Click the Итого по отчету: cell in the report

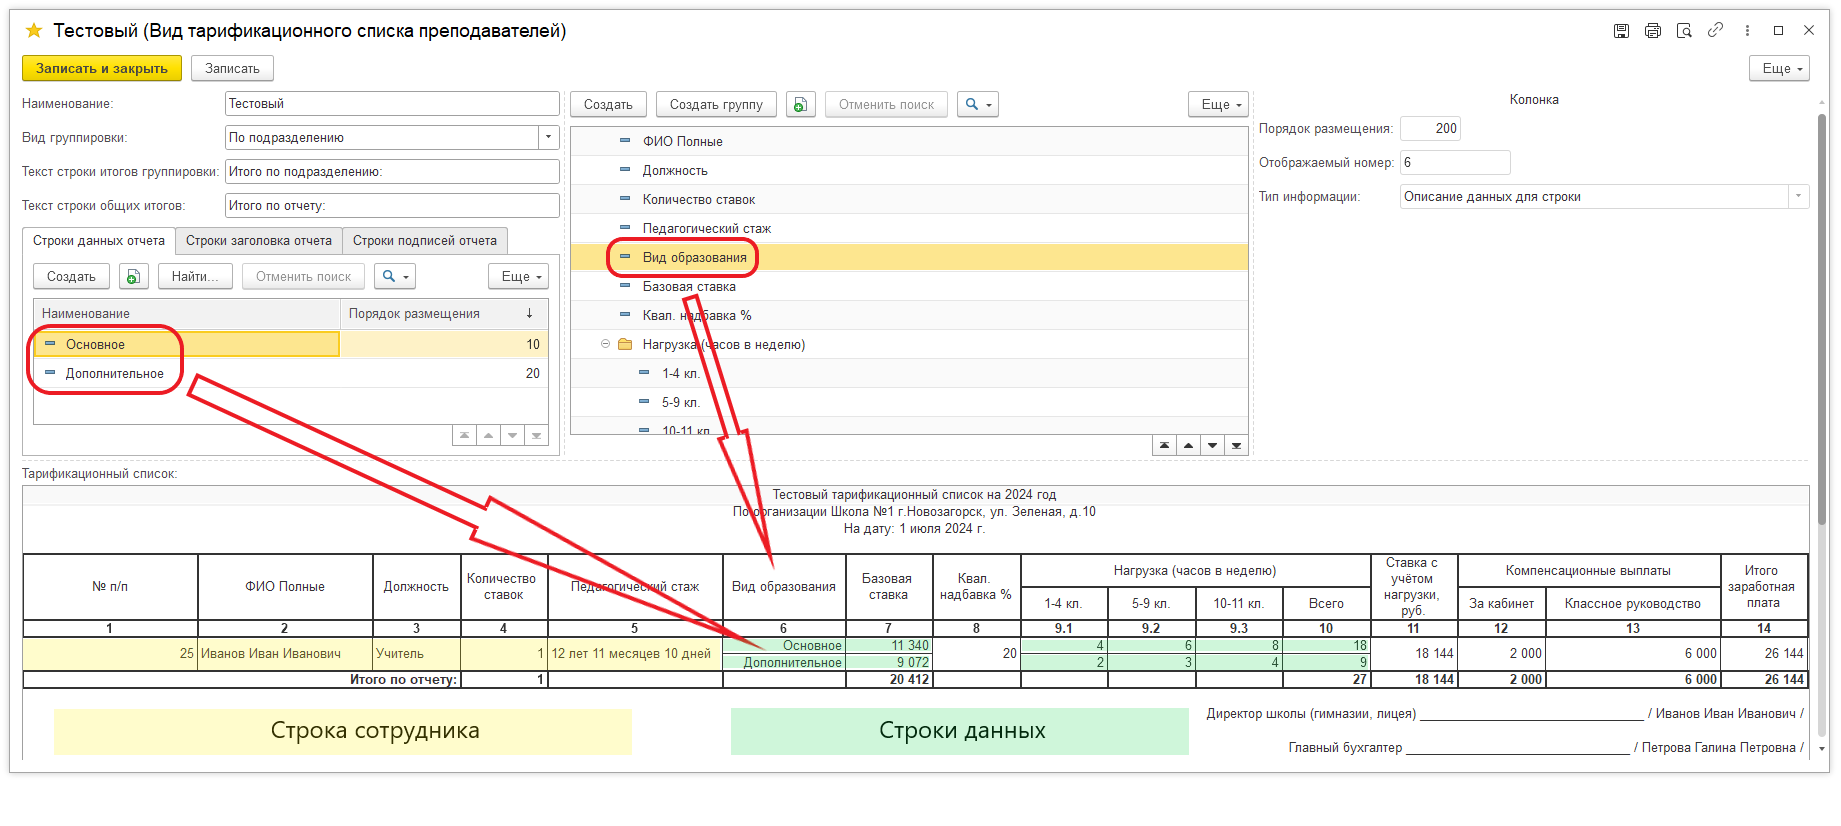click(242, 679)
